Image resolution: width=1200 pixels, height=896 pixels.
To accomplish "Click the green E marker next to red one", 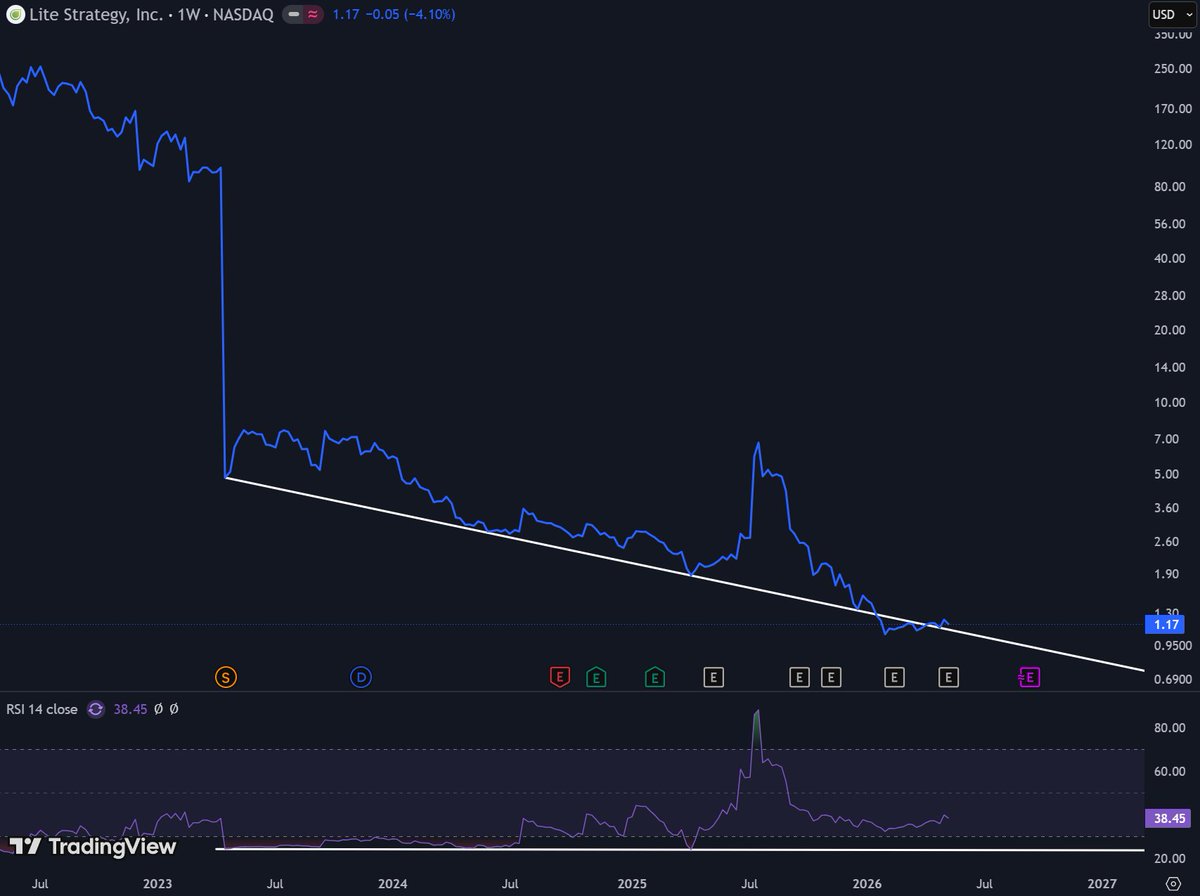I will click(x=595, y=678).
